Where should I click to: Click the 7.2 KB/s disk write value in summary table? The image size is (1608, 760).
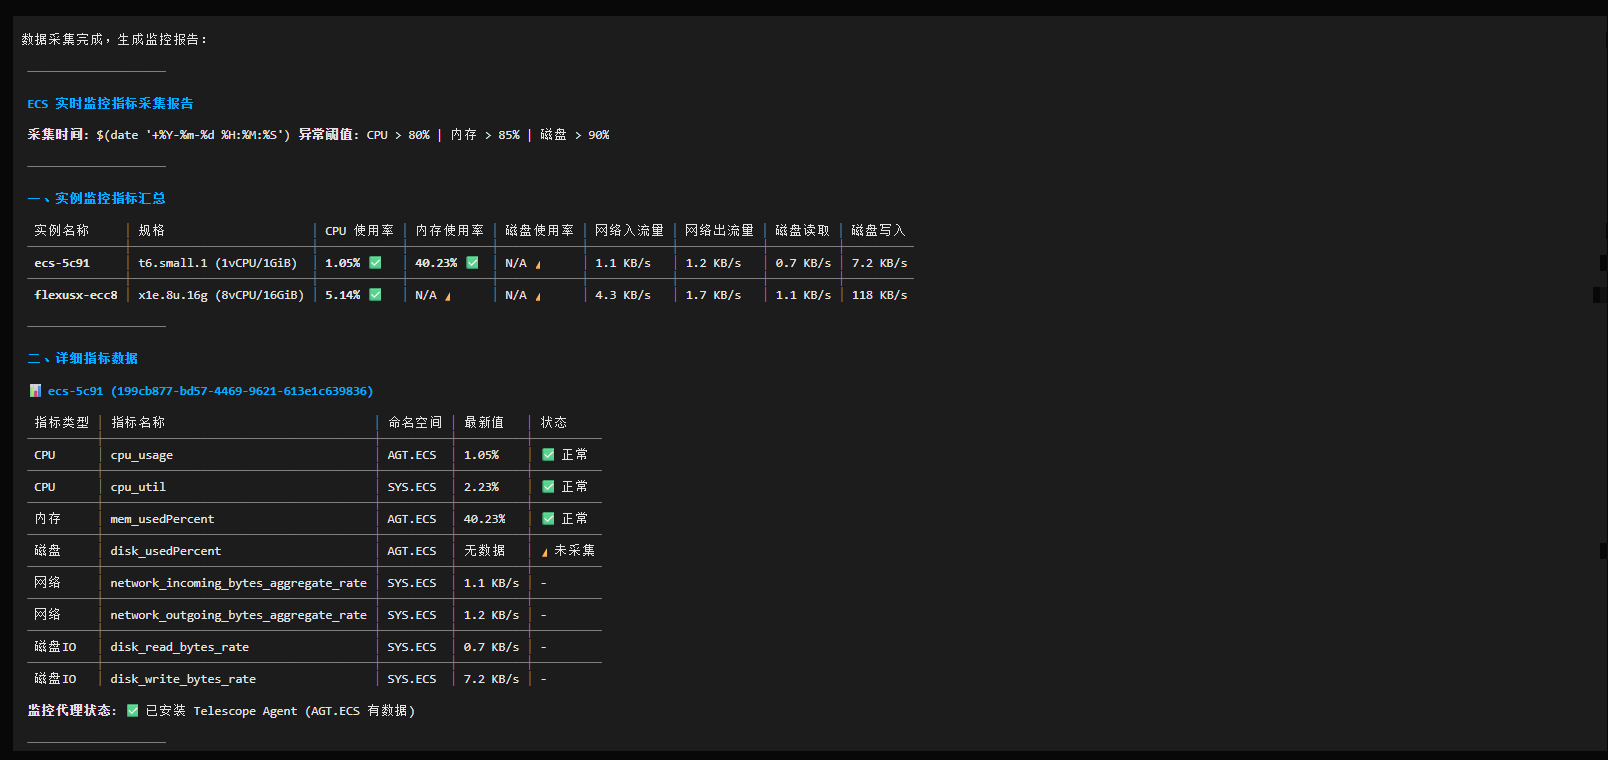pyautogui.click(x=879, y=263)
